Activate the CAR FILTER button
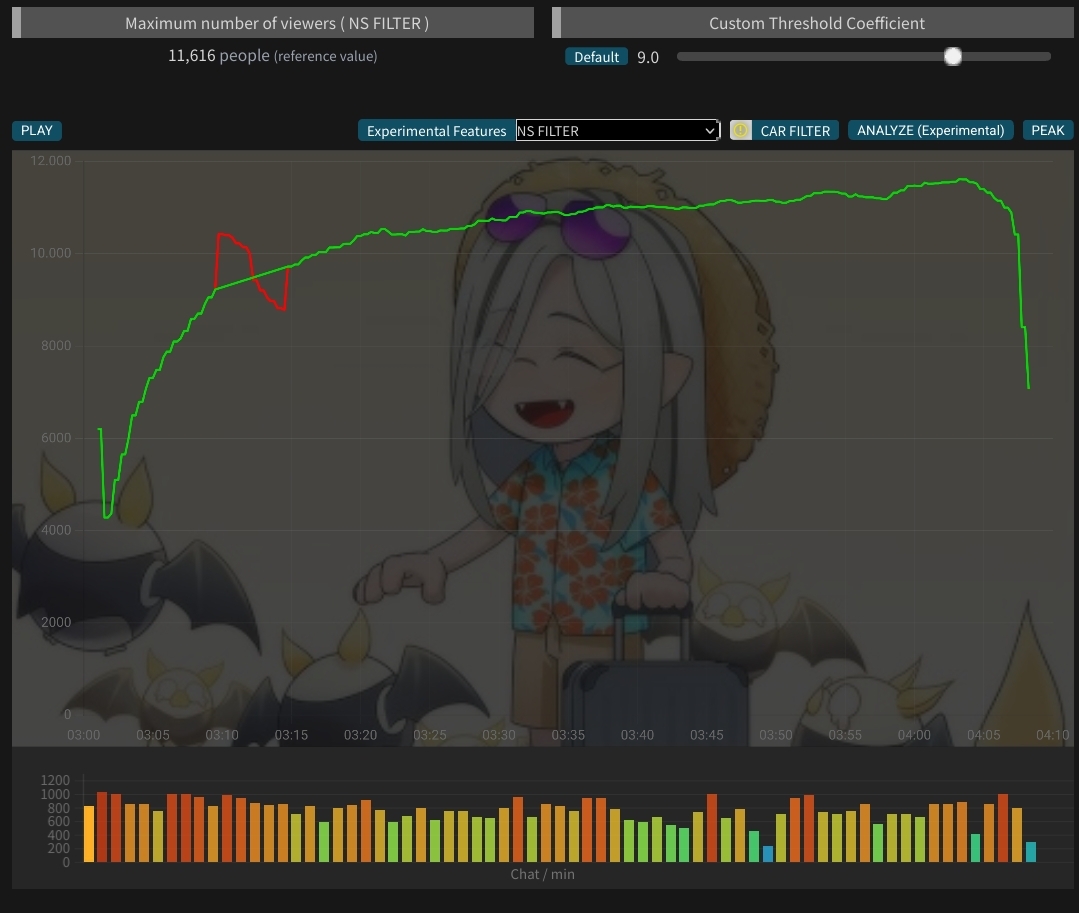The image size is (1079, 913). [x=795, y=131]
